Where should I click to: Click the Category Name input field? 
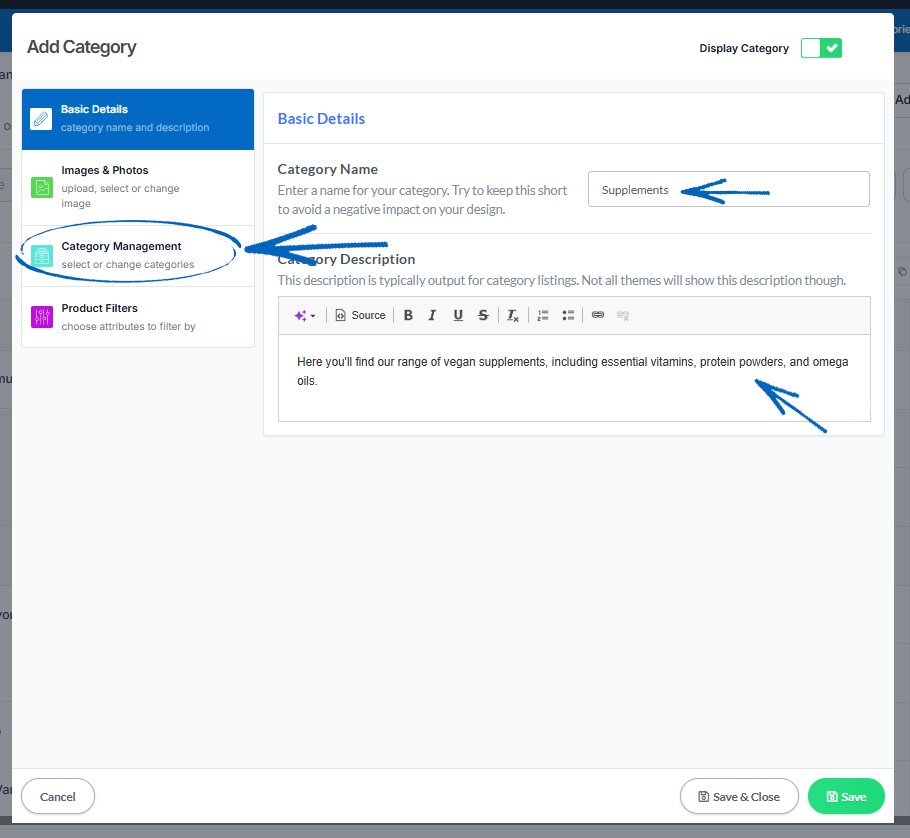[x=729, y=189]
